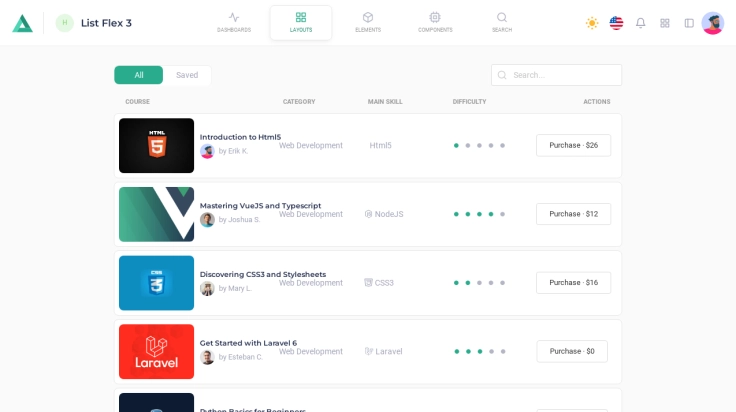The height and width of the screenshot is (412, 736).
Task: Toggle the side panel icon
Action: click(689, 23)
